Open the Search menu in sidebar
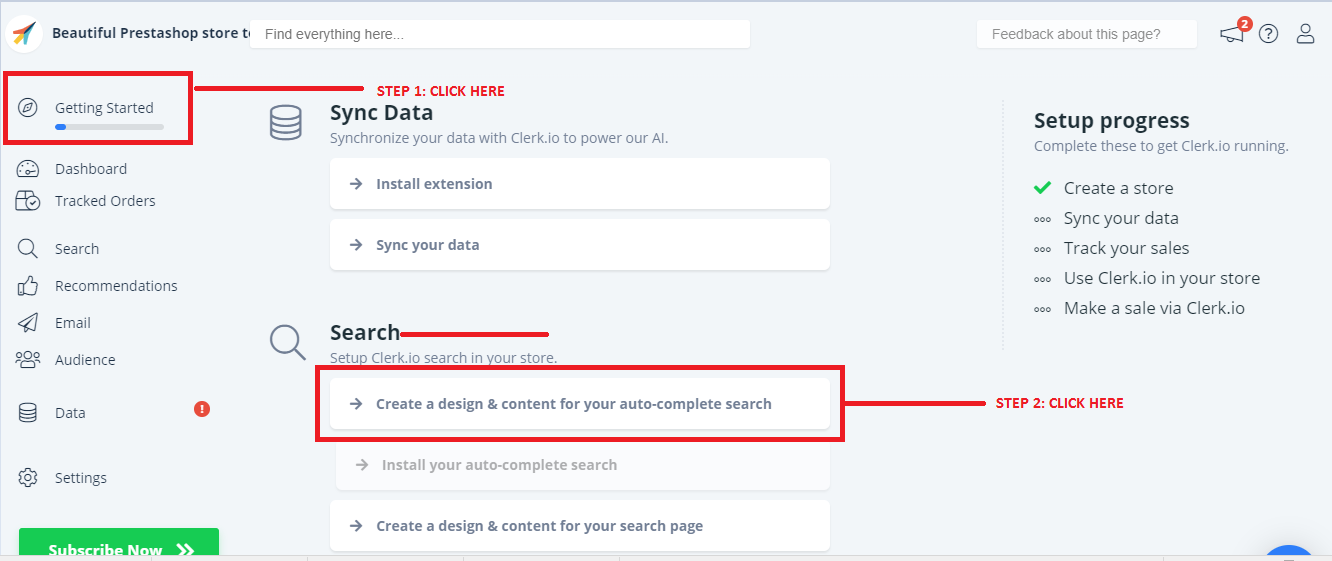The width and height of the screenshot is (1332, 561). [76, 249]
